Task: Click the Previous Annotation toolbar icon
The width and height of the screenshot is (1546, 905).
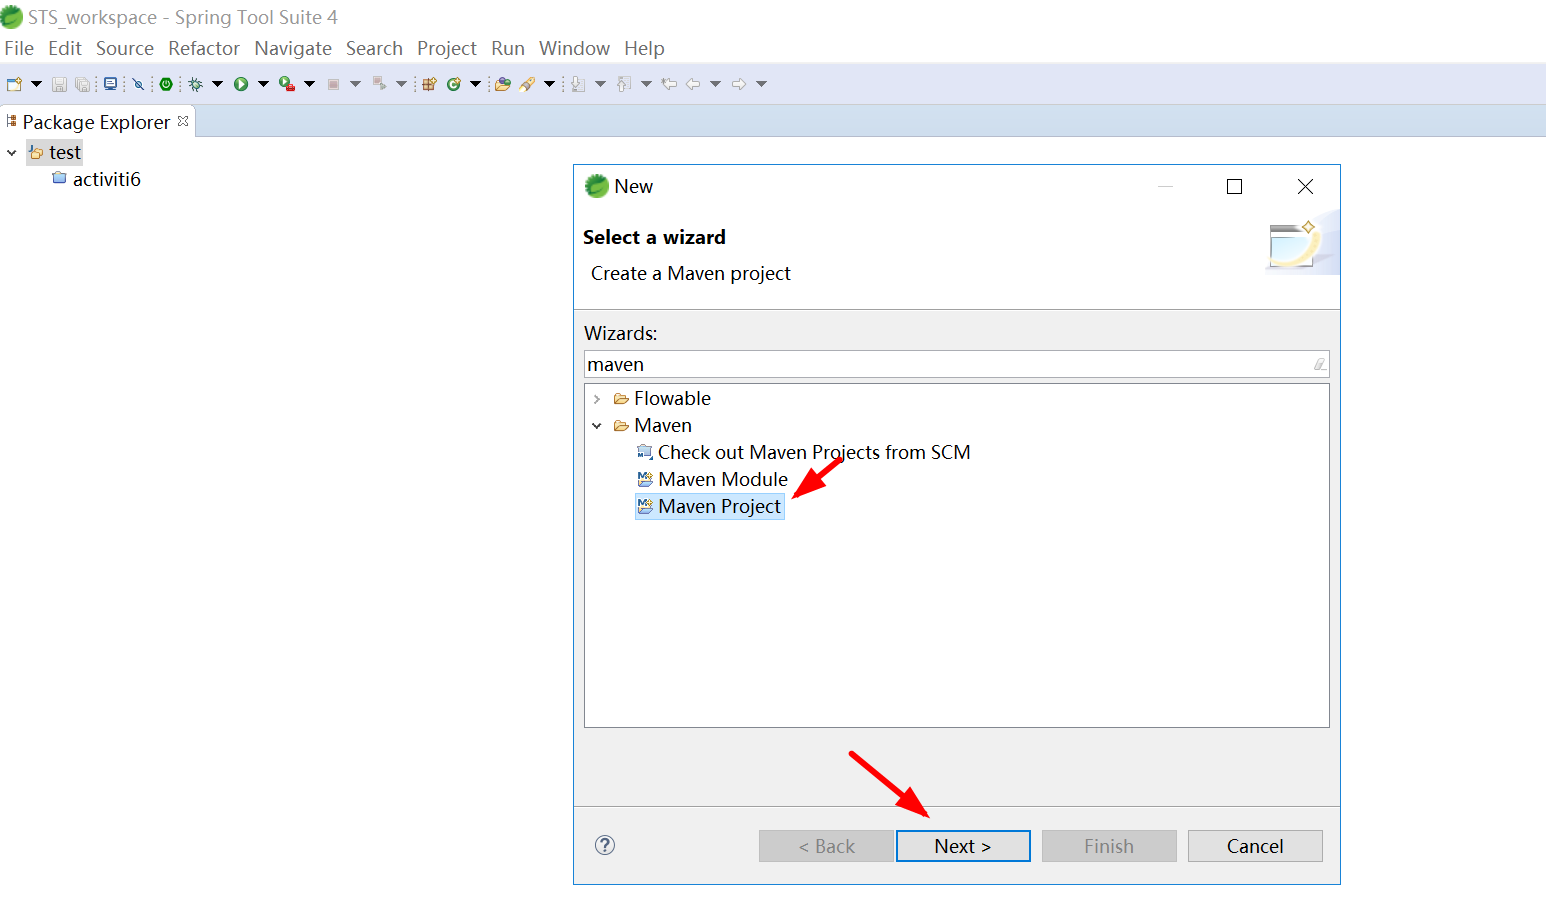Action: pos(624,84)
